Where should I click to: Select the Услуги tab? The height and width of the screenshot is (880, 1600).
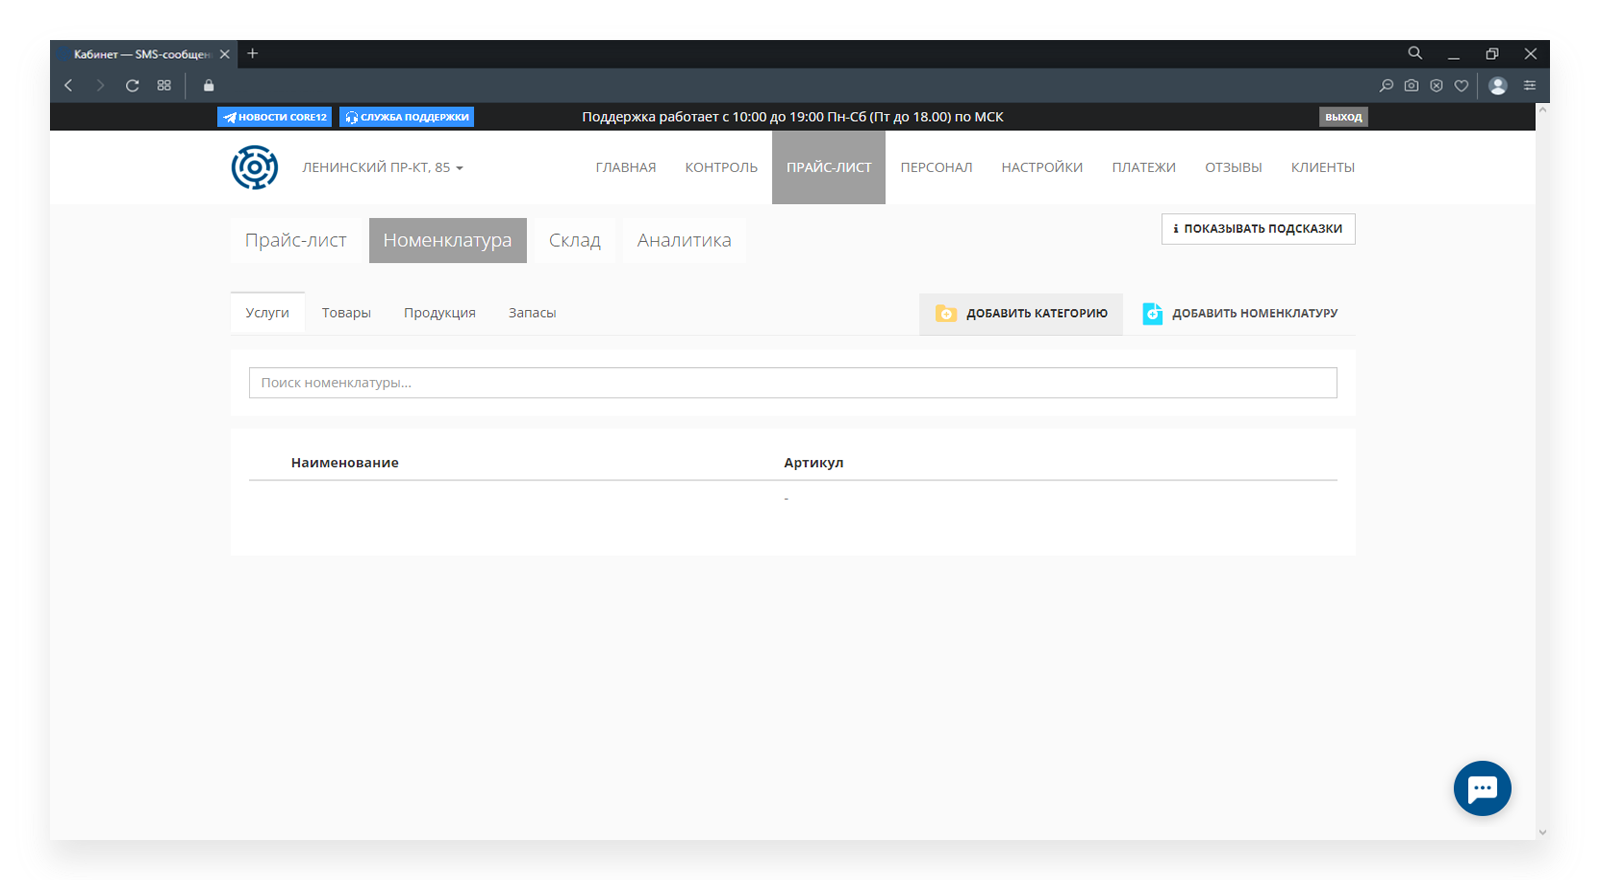pos(267,313)
